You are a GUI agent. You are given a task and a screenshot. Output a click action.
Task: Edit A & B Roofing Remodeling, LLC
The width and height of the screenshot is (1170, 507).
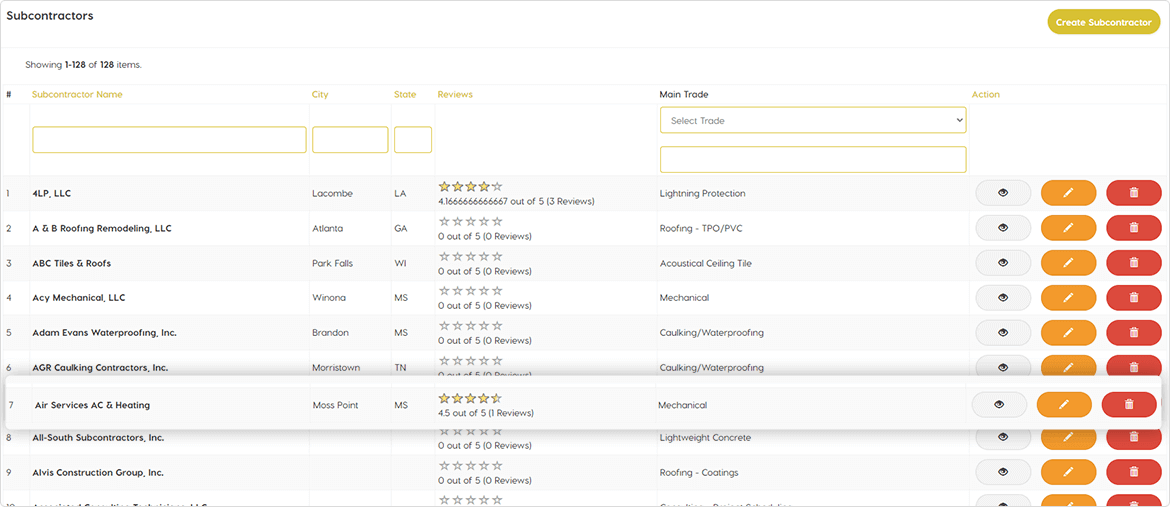tap(1068, 228)
